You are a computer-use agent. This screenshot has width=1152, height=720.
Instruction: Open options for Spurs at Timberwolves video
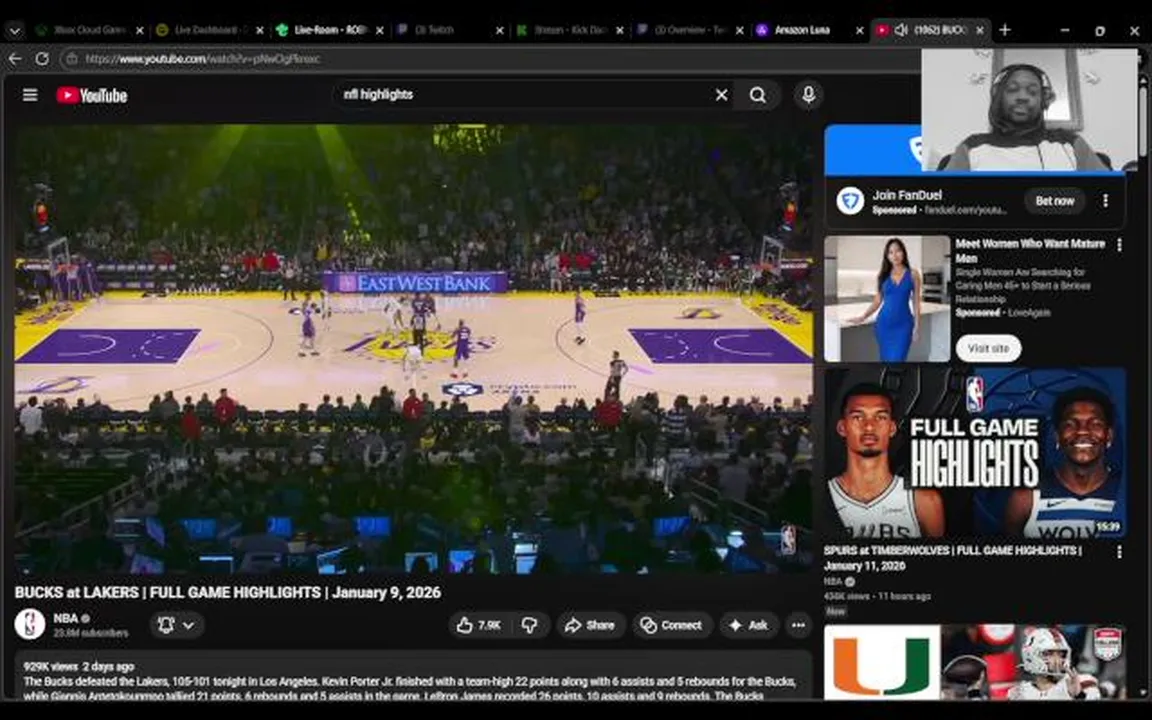(1119, 552)
